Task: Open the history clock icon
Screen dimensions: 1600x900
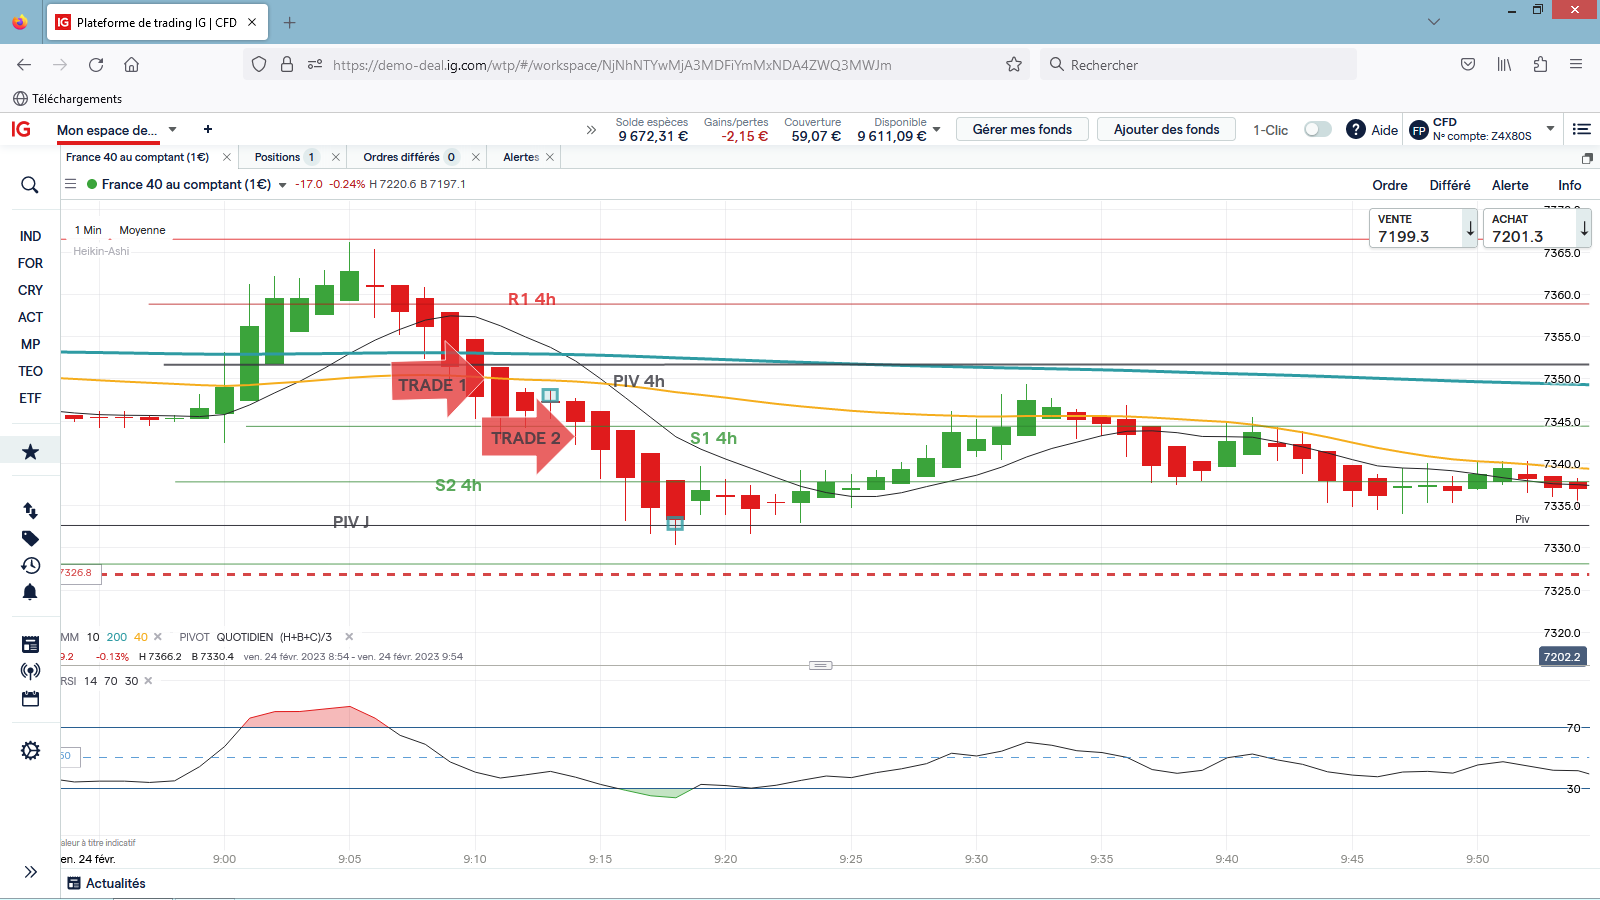Action: point(30,565)
